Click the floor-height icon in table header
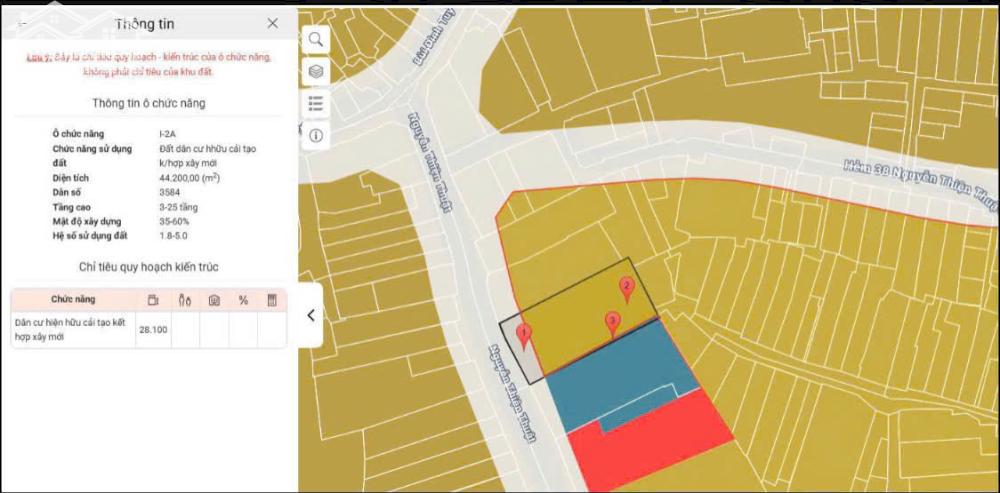1000x493 pixels. point(214,299)
